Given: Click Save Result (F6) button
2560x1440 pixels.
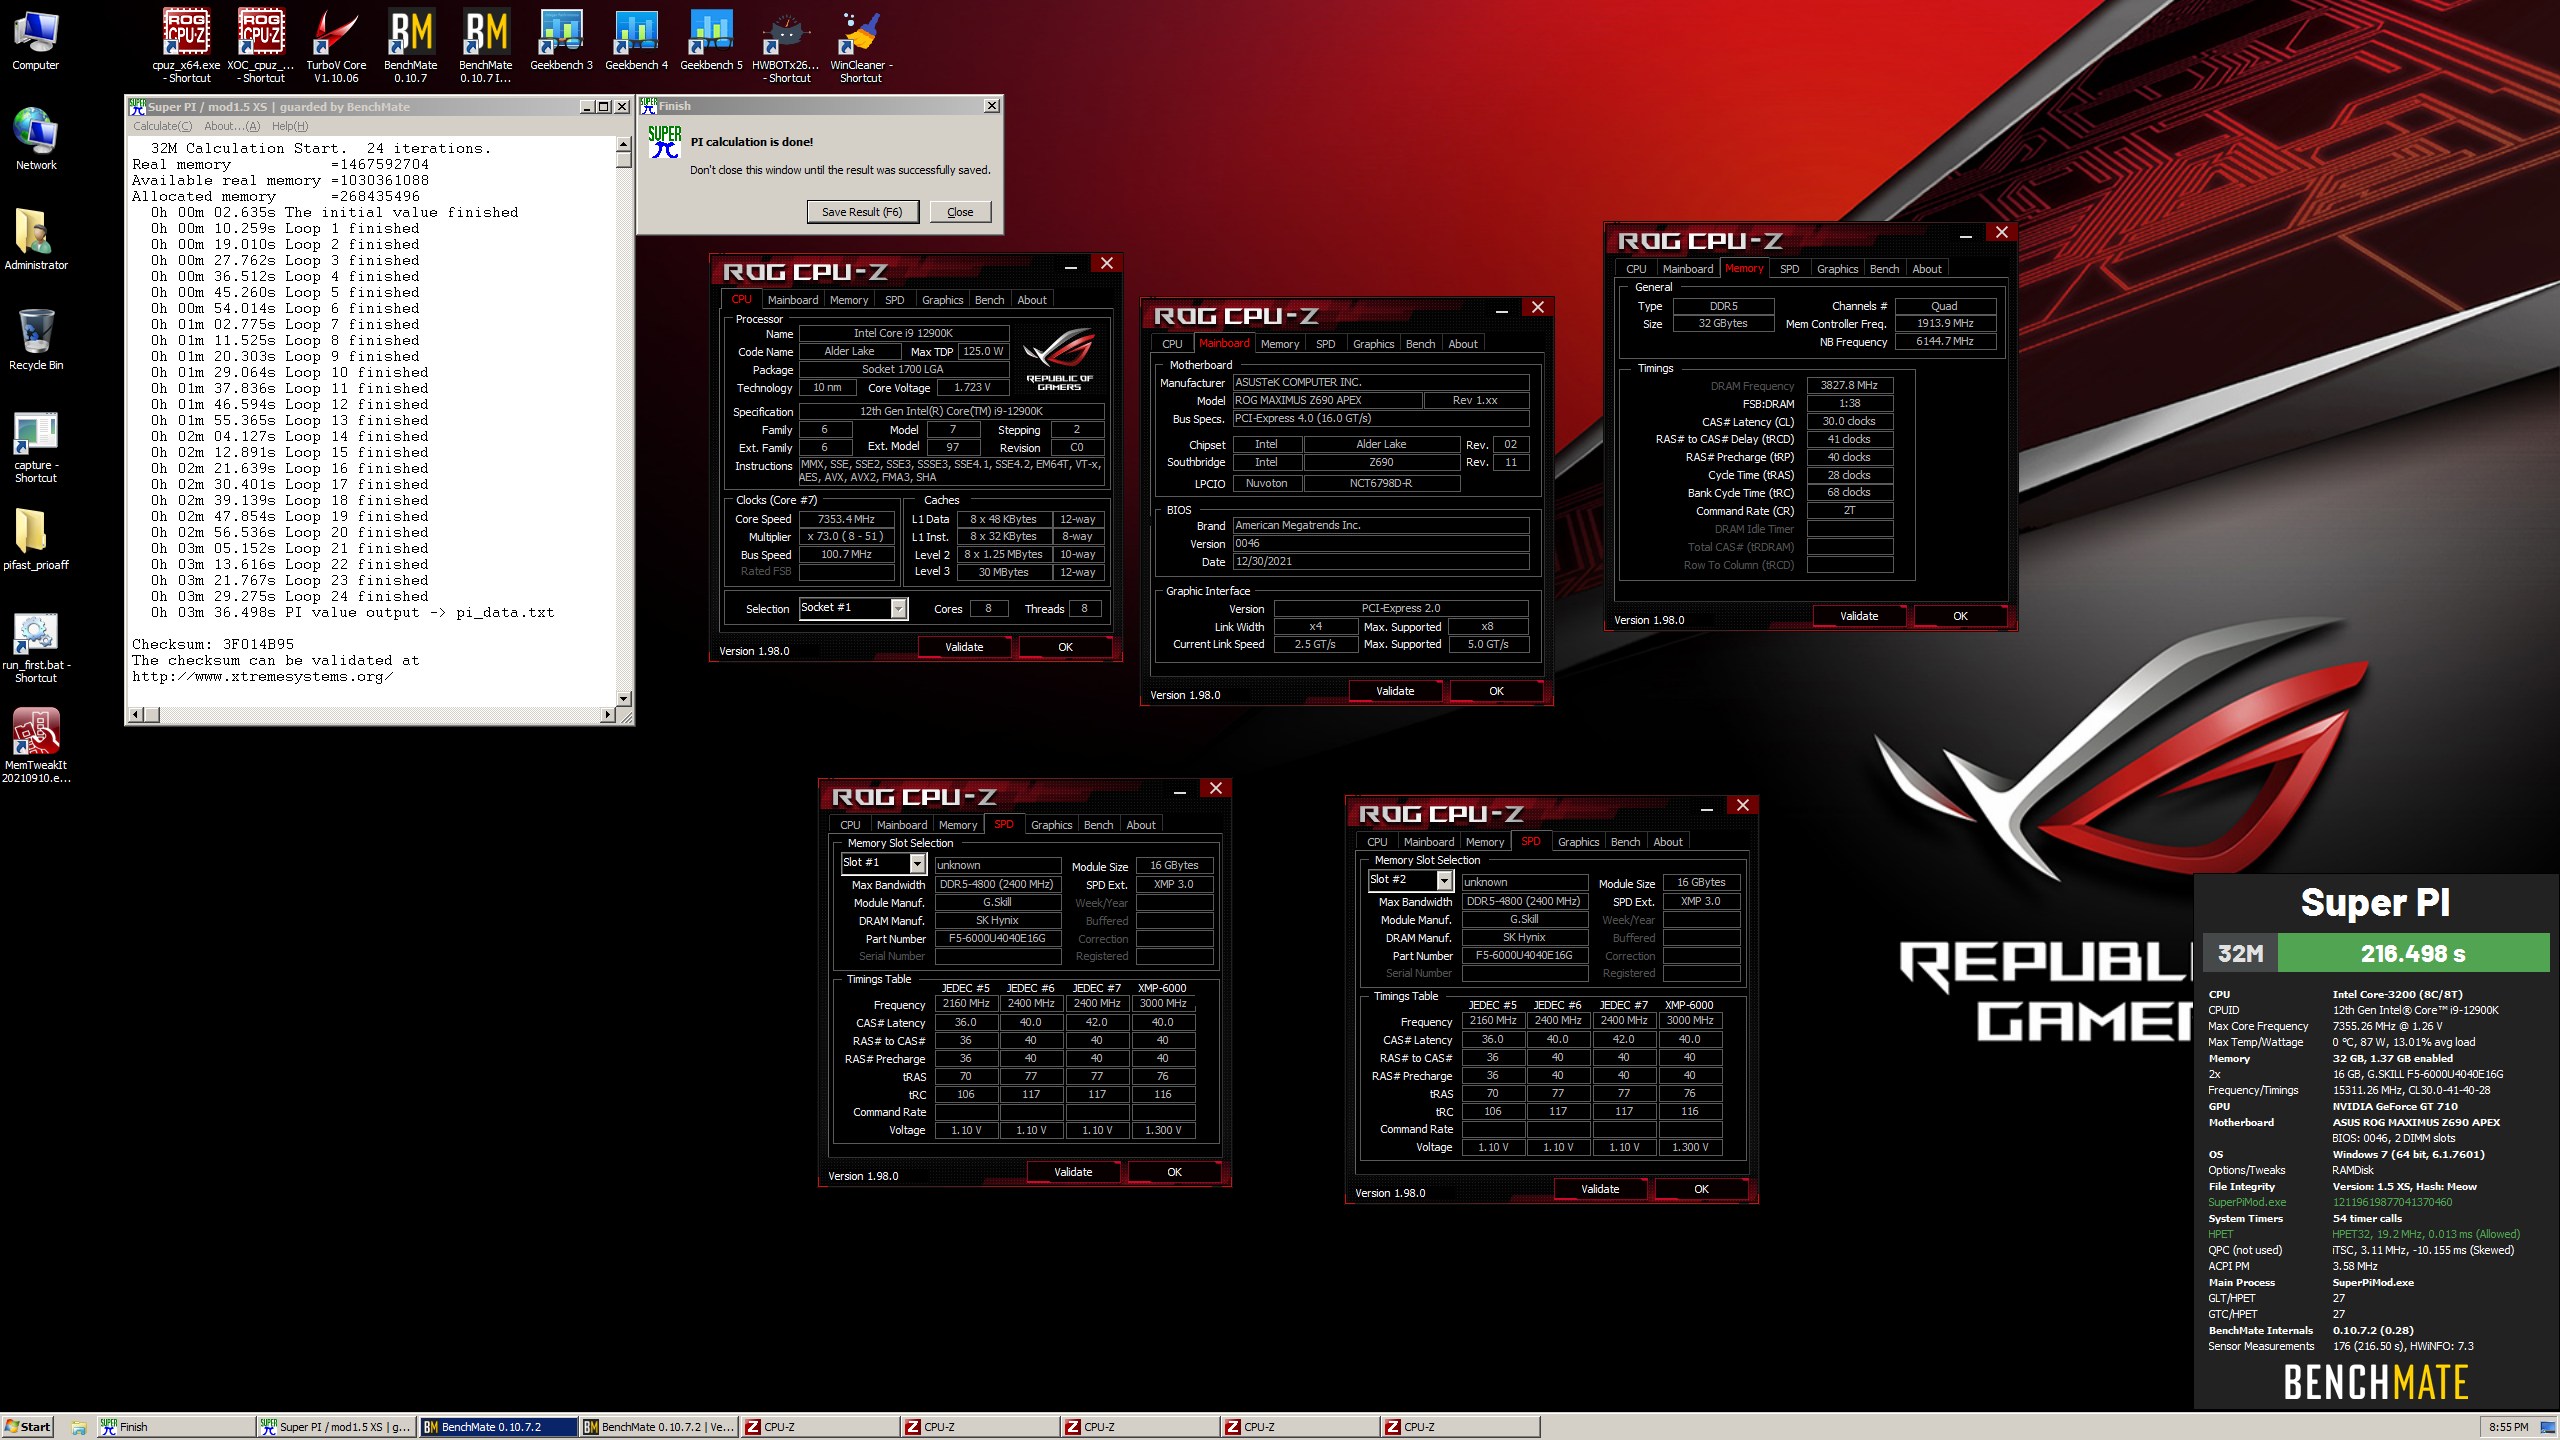Looking at the screenshot, I should coord(862,212).
